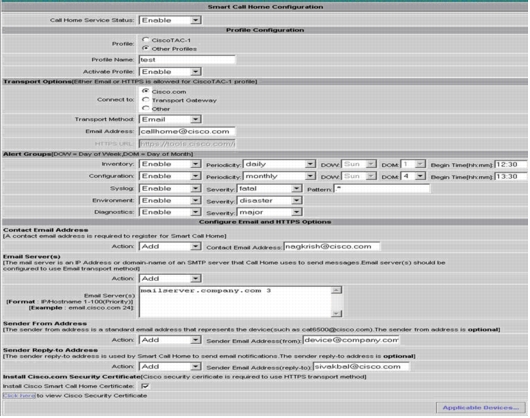Open the Syslog Enable dropdown
This screenshot has width=530, height=418.
(170, 189)
